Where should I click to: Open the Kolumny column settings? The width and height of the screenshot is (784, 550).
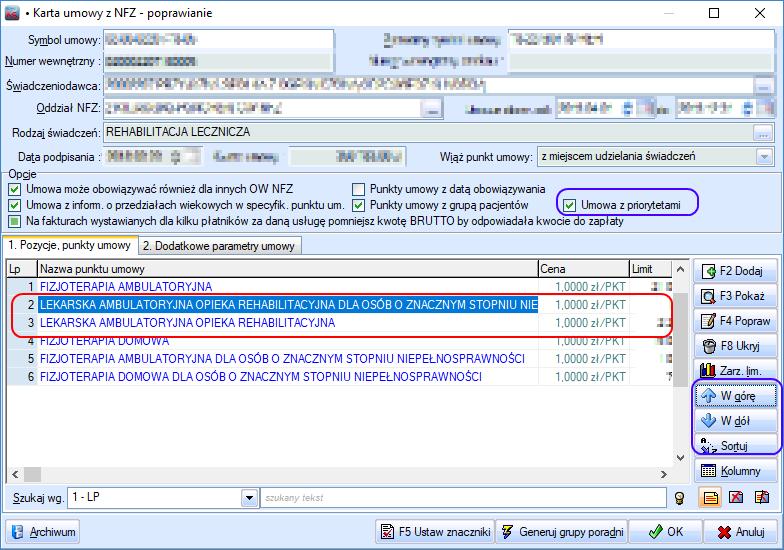(x=734, y=471)
